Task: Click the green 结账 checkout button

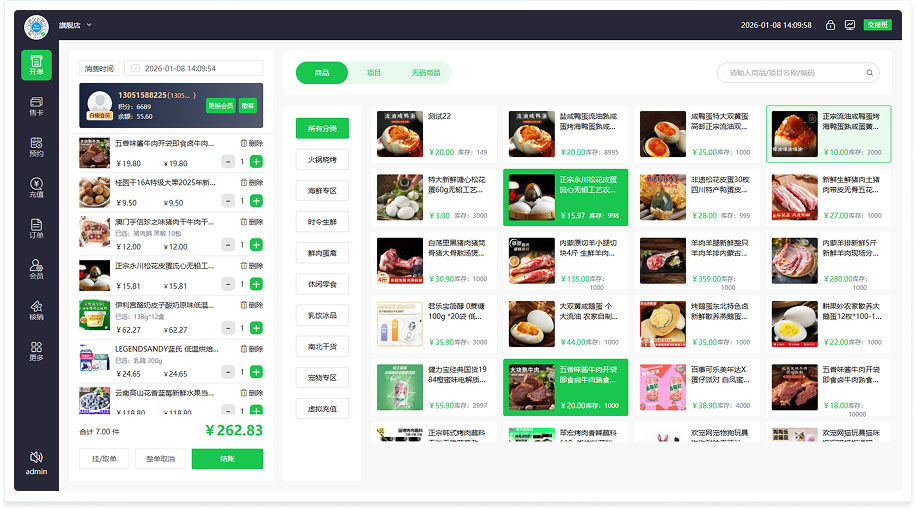Action: [x=227, y=459]
